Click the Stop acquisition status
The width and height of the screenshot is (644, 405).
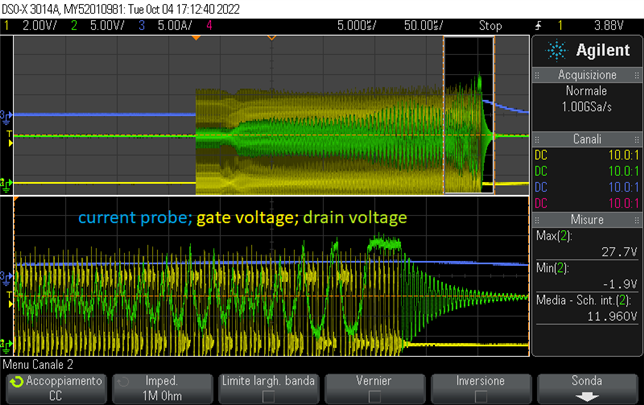(490, 25)
